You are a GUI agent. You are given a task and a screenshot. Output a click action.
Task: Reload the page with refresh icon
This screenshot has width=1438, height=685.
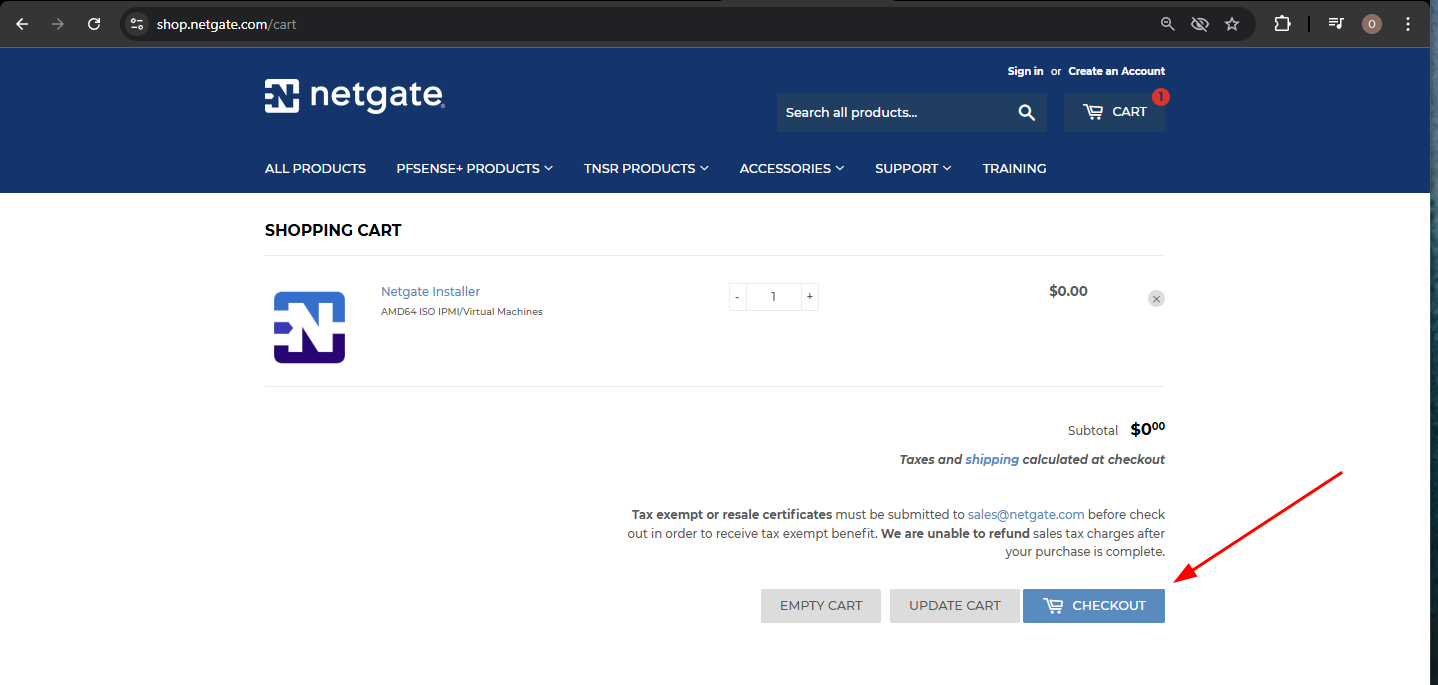click(94, 24)
